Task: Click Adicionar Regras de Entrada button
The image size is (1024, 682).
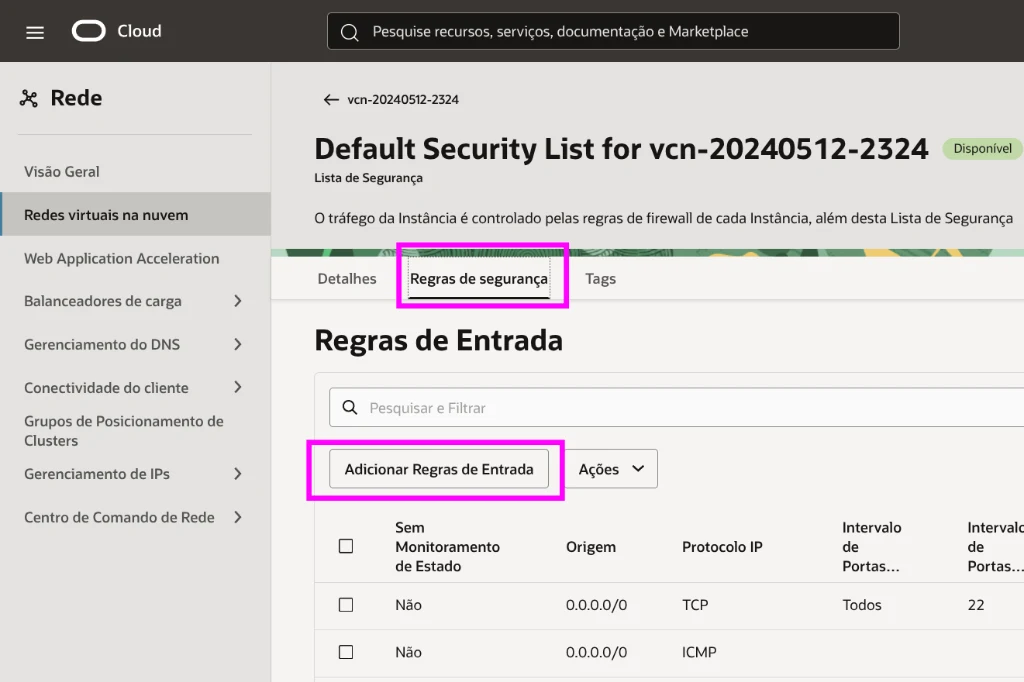Action: click(x=439, y=469)
